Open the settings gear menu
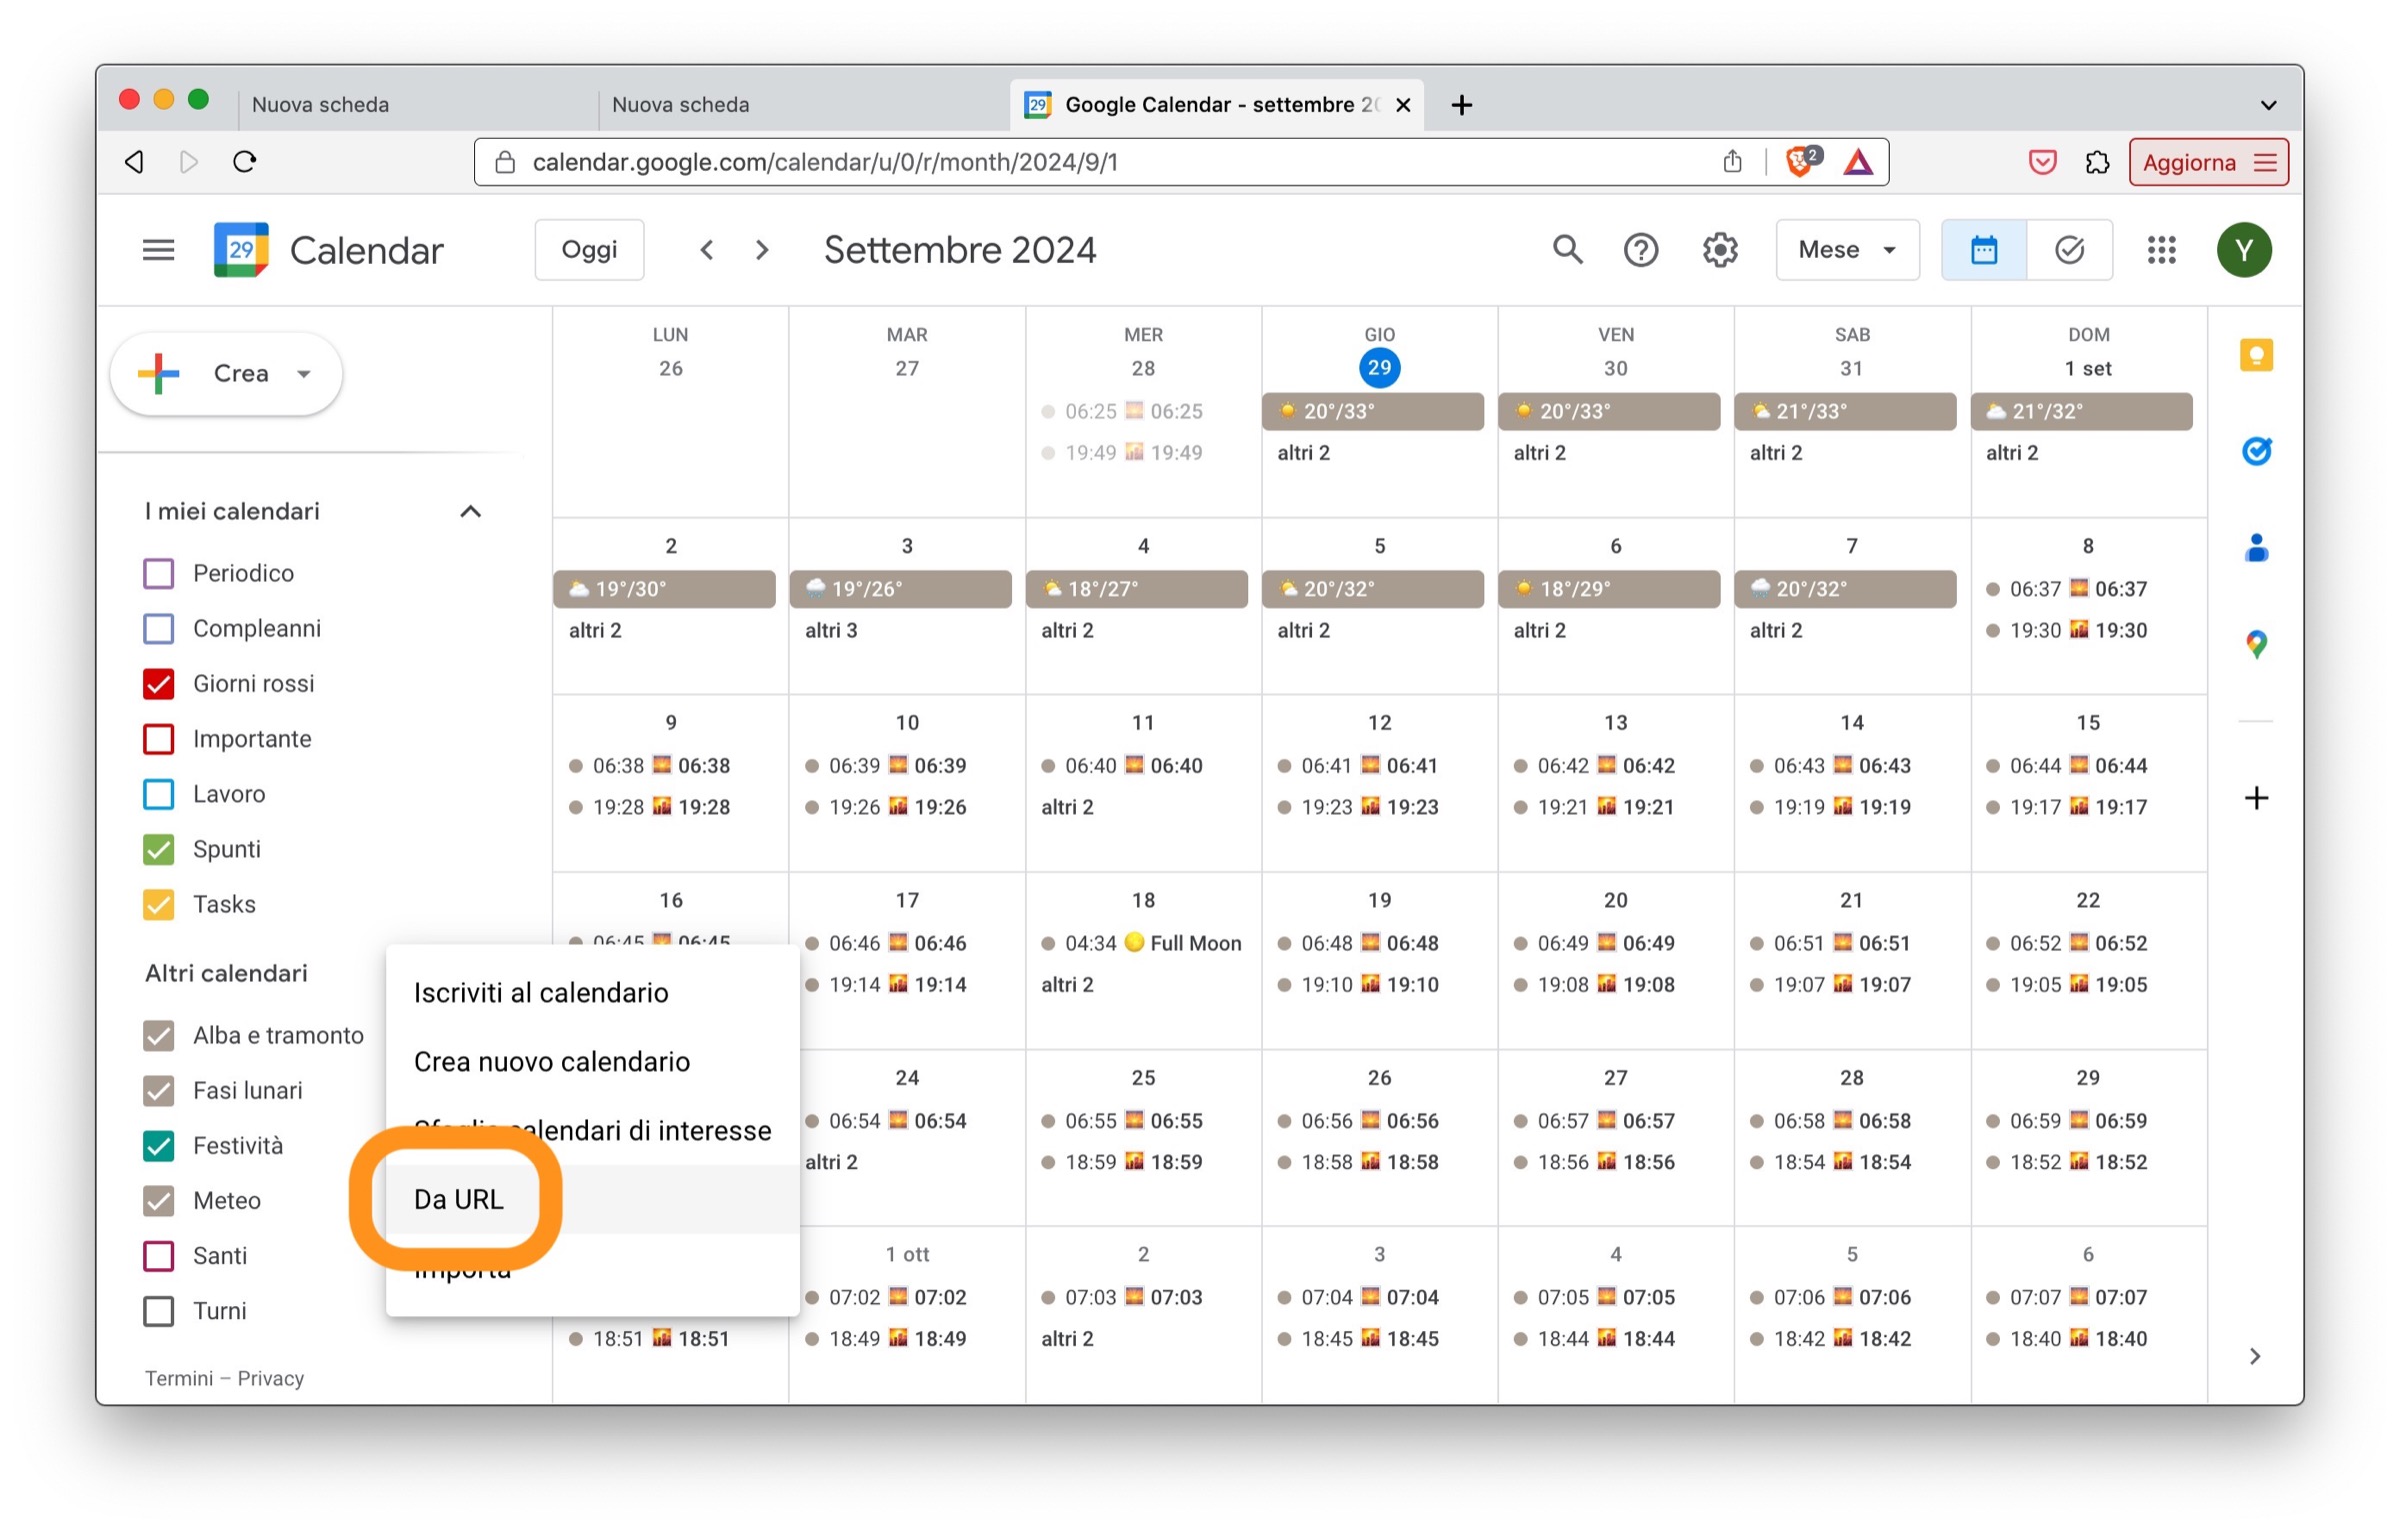 click(1719, 249)
